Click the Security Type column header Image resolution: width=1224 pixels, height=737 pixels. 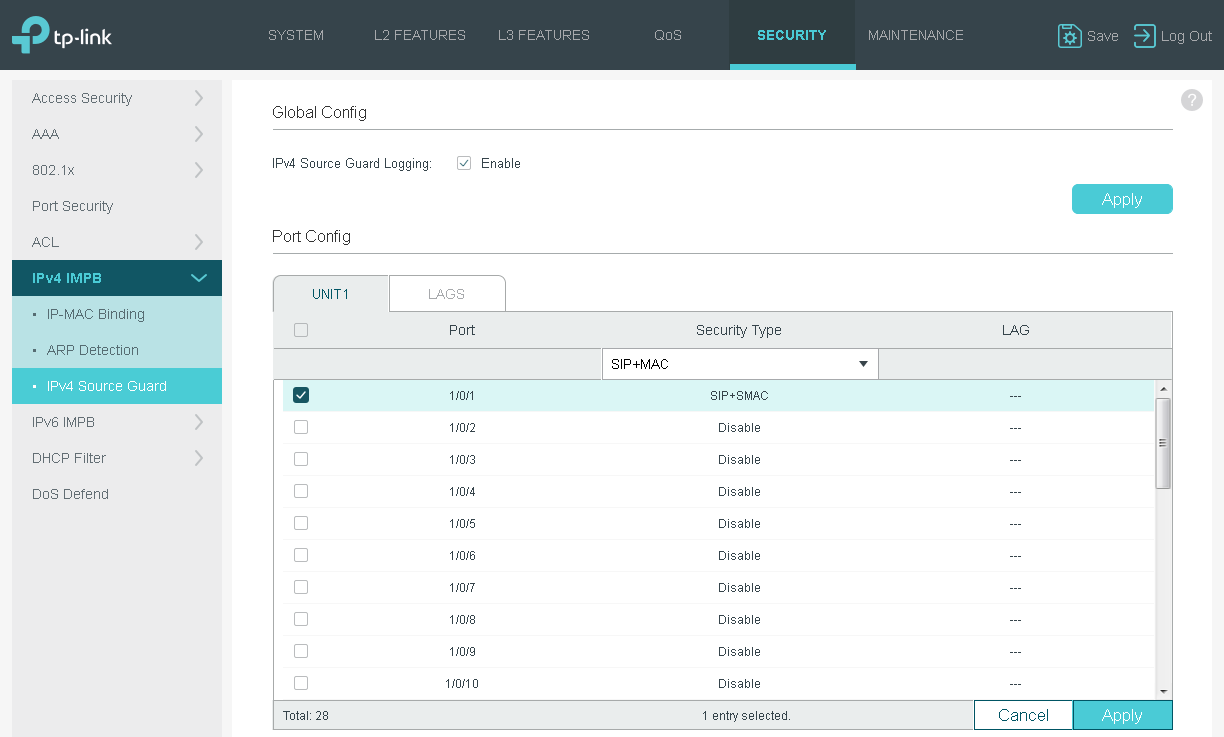point(739,330)
